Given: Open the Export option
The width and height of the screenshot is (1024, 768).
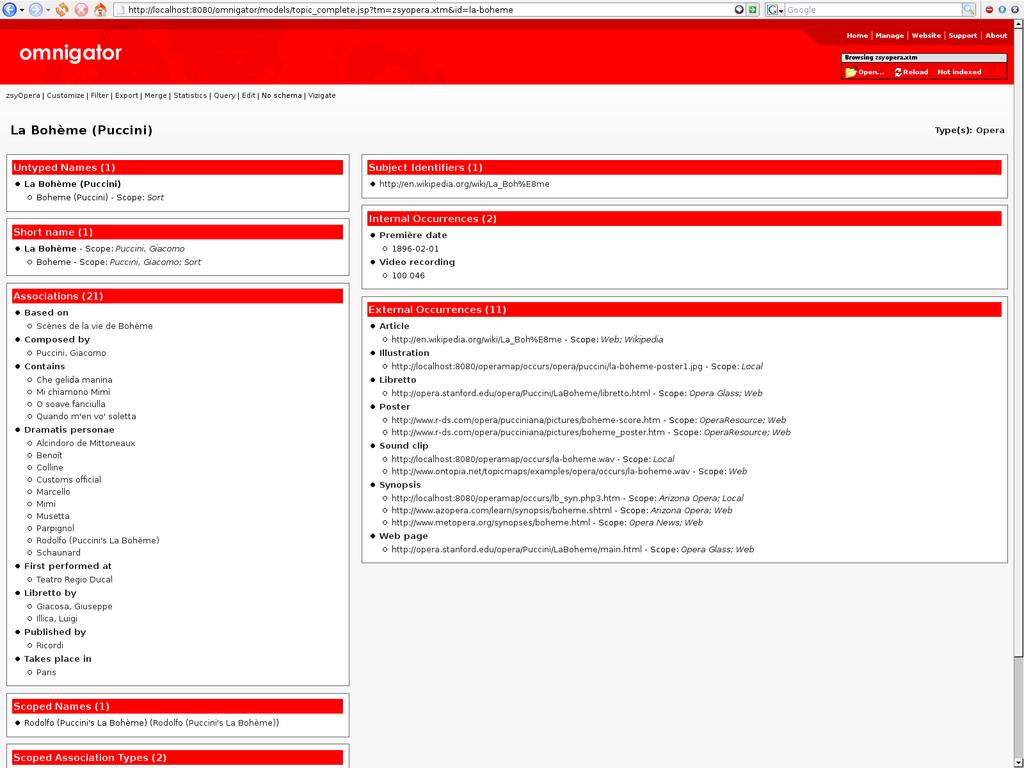Looking at the screenshot, I should pyautogui.click(x=127, y=95).
